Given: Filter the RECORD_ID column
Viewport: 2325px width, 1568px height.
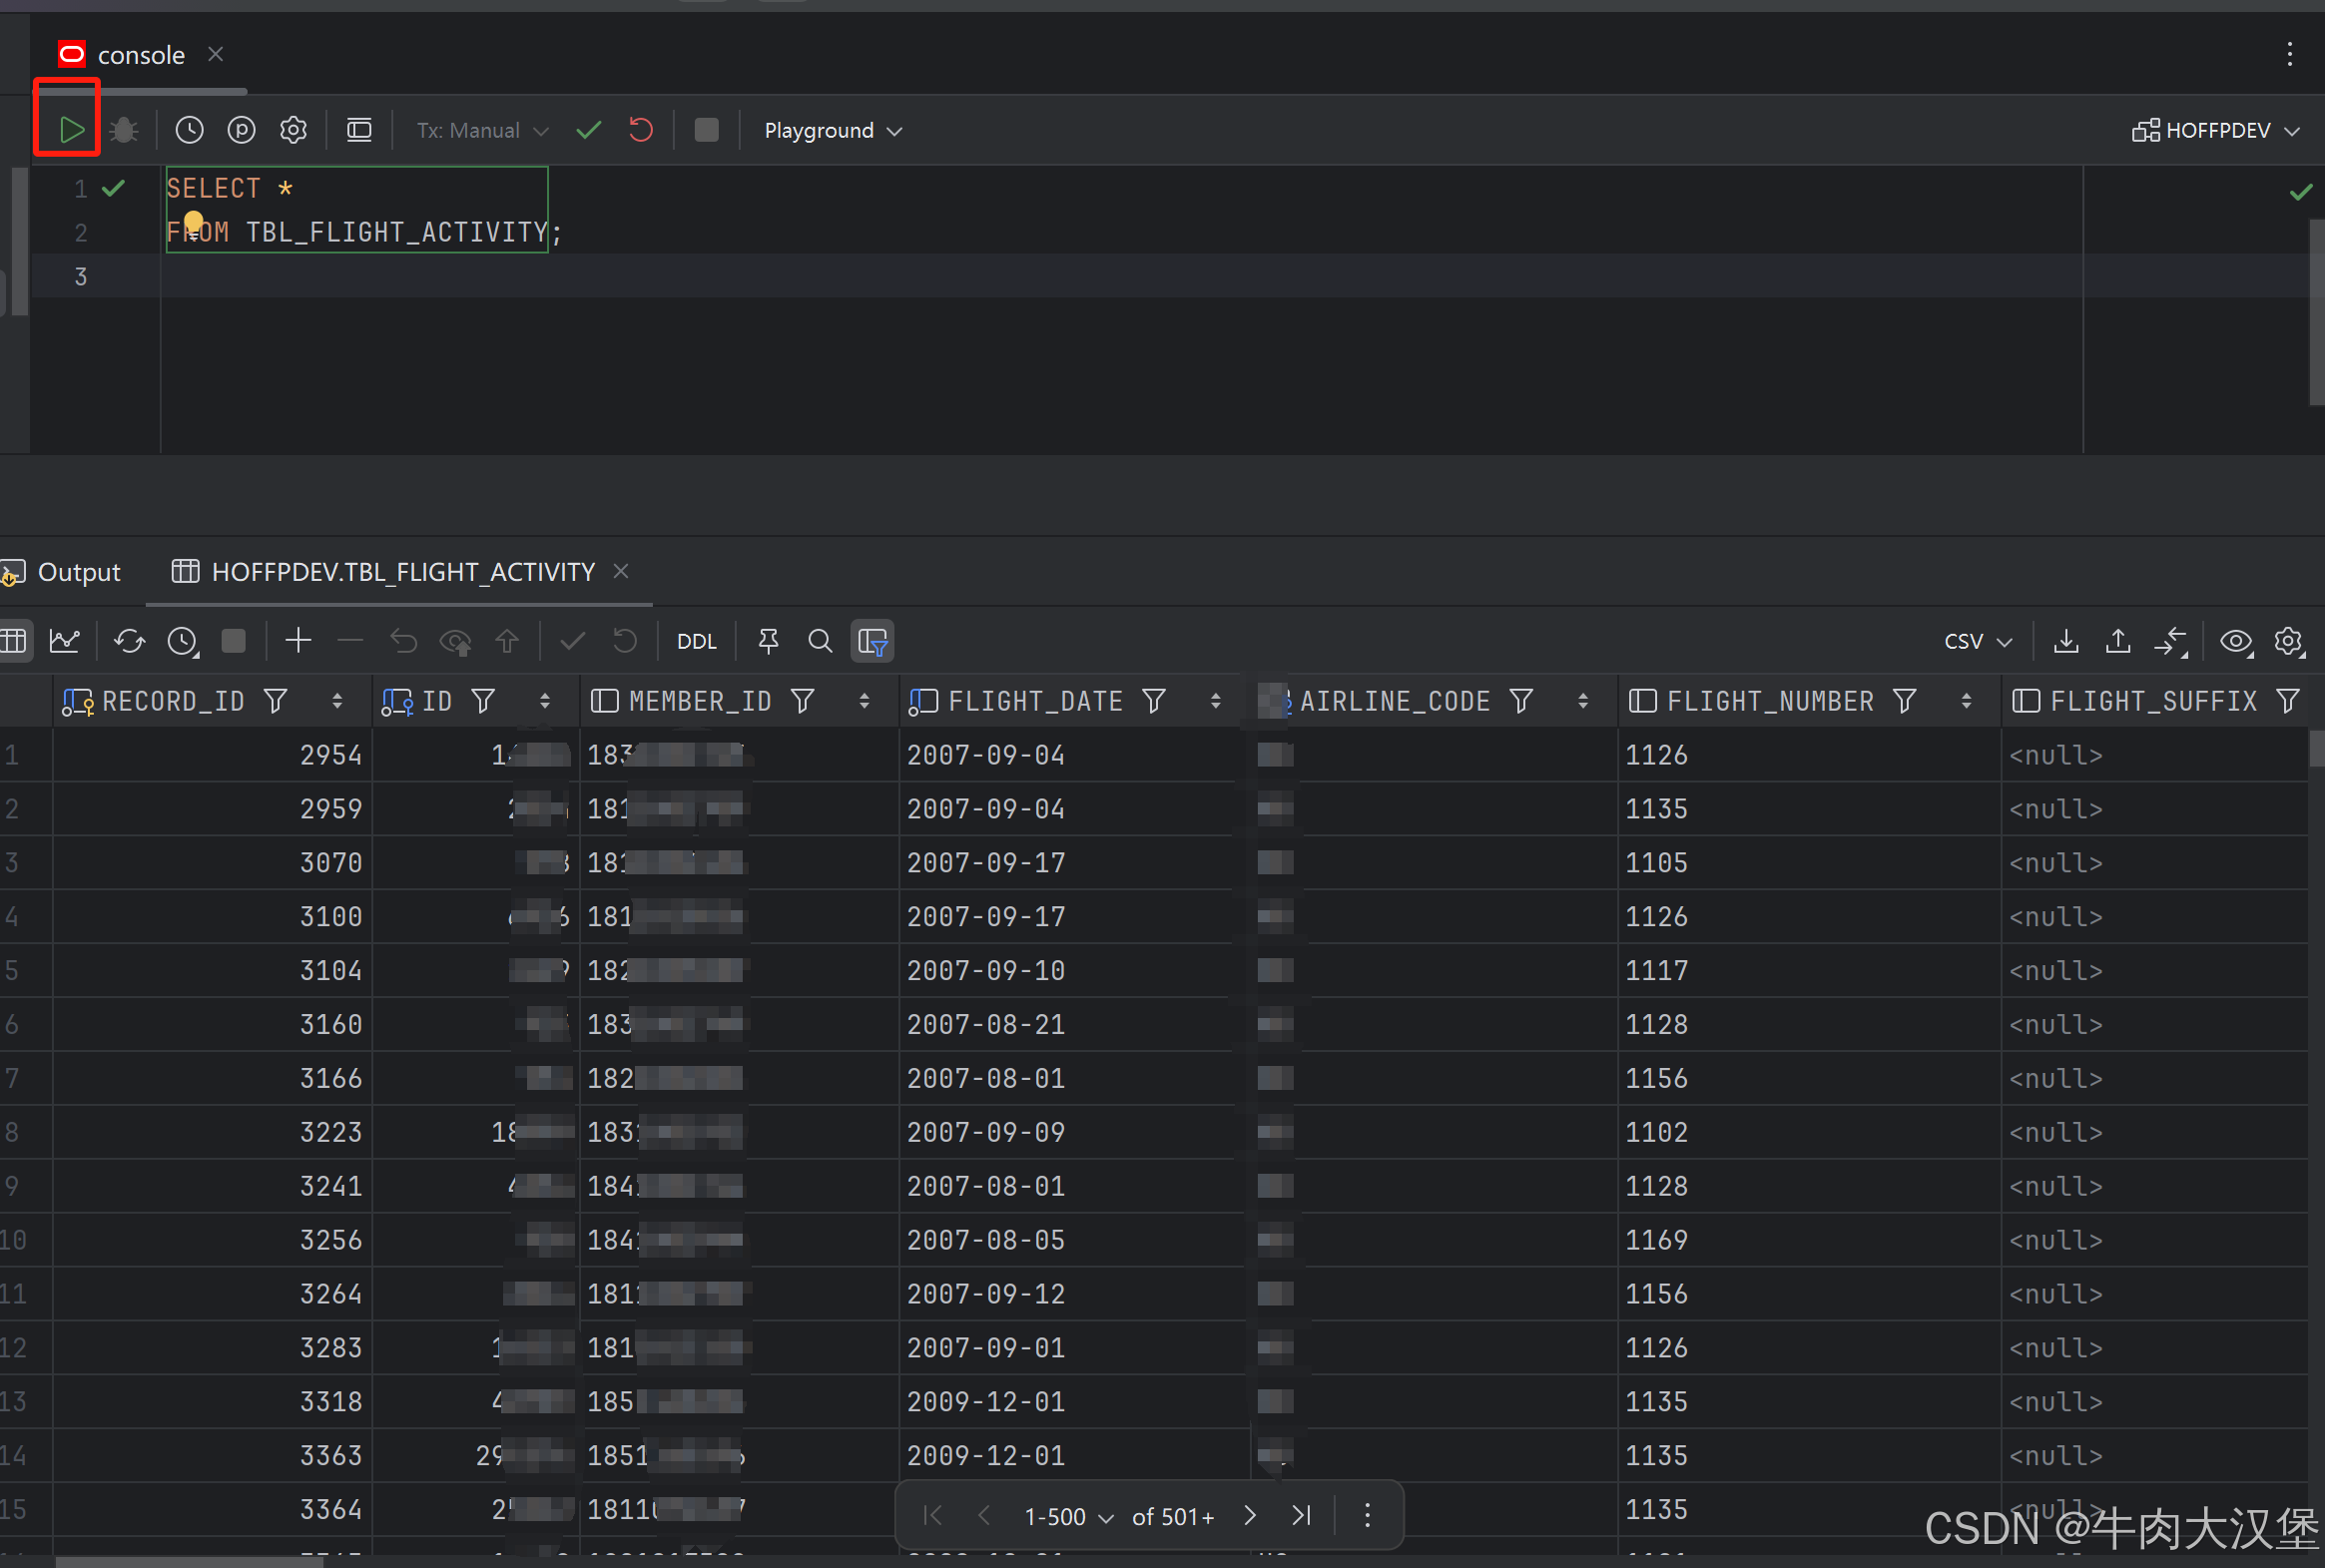Looking at the screenshot, I should pos(276,701).
